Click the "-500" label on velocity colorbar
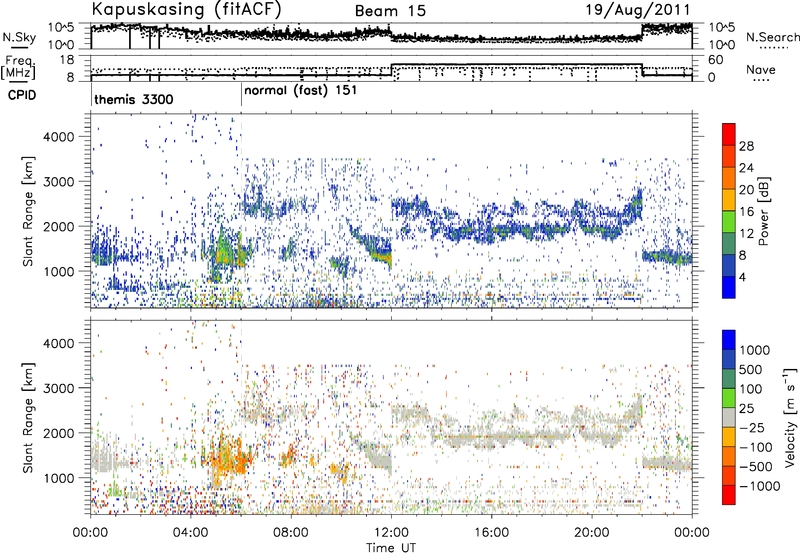 (756, 466)
